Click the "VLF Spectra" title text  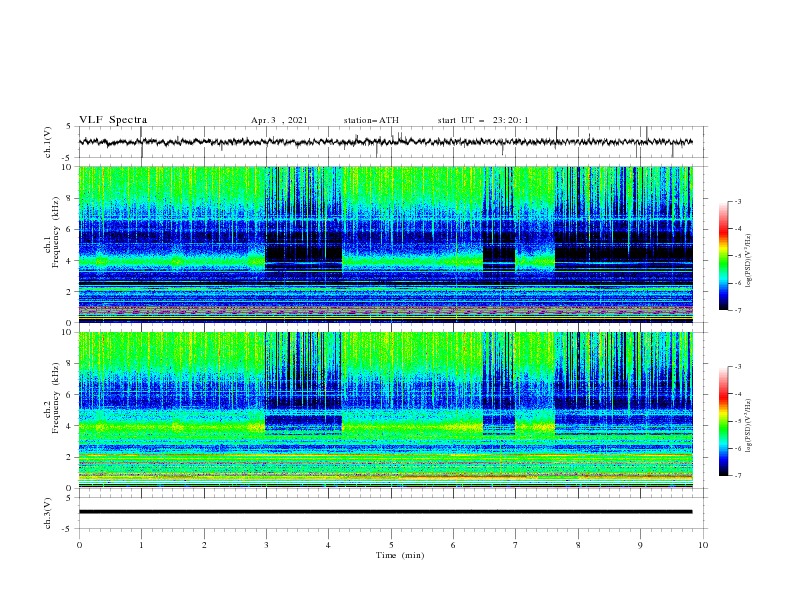coord(113,120)
